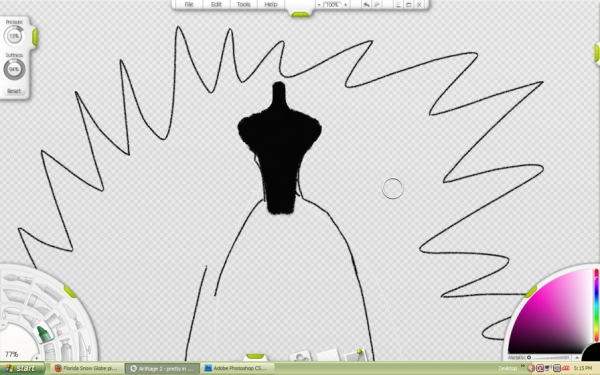Select the pencil tool in tool picker
This screenshot has width=600, height=375.
(49, 292)
